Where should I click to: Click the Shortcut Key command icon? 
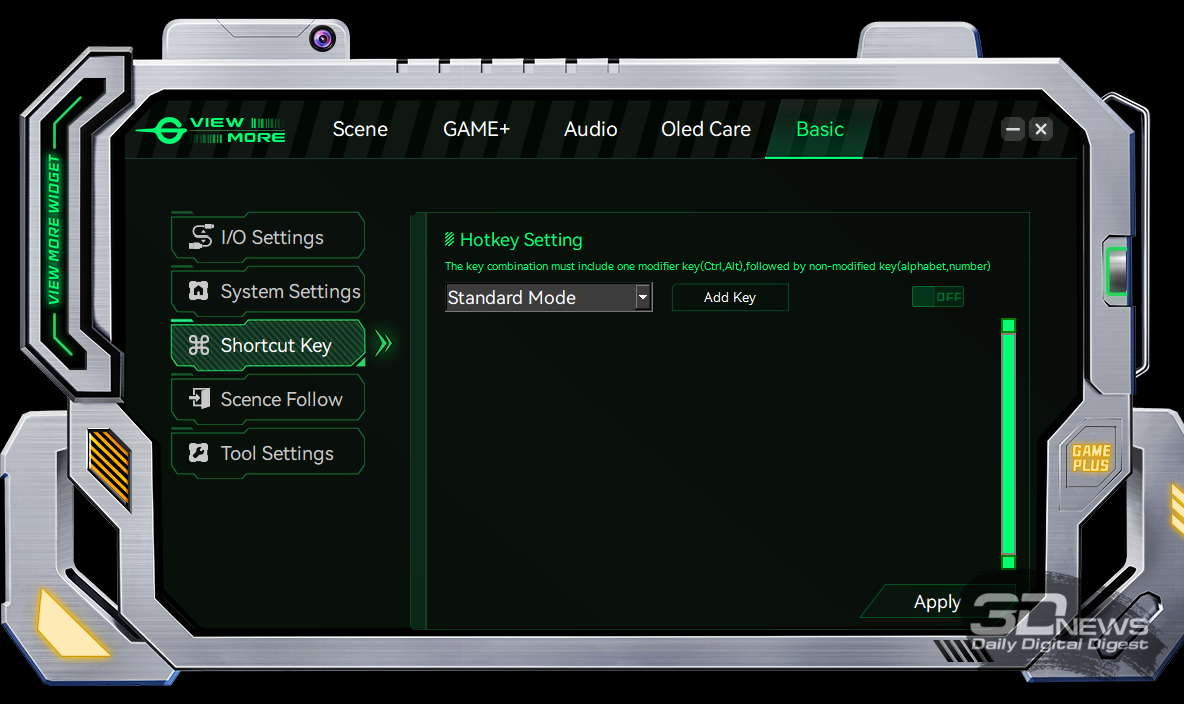coord(199,345)
